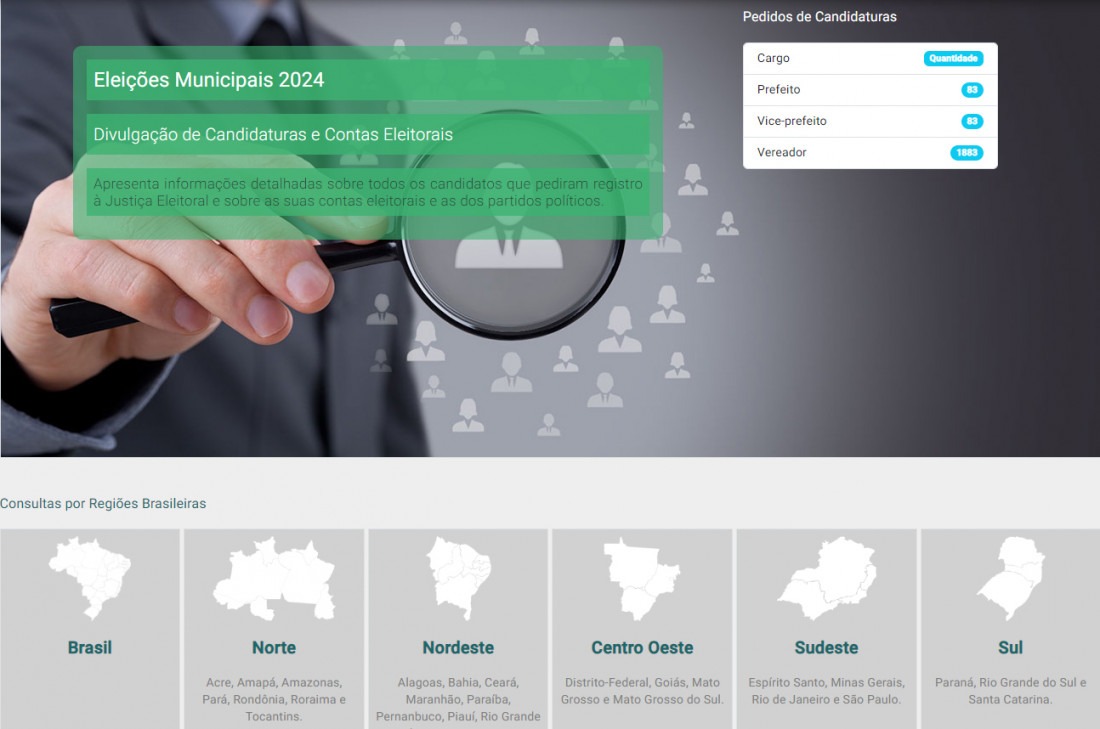This screenshot has height=729, width=1100.
Task: Select the Norte region map icon
Action: click(274, 579)
